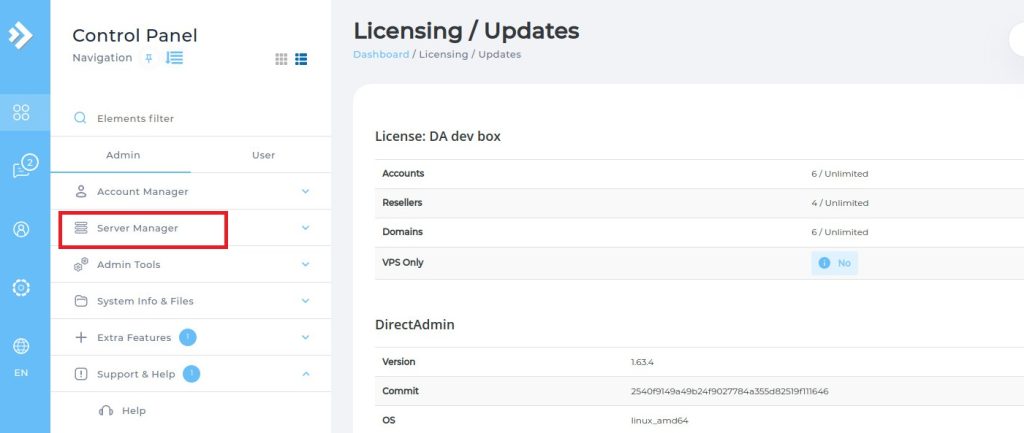Expand the Admin Tools chevron

point(305,265)
